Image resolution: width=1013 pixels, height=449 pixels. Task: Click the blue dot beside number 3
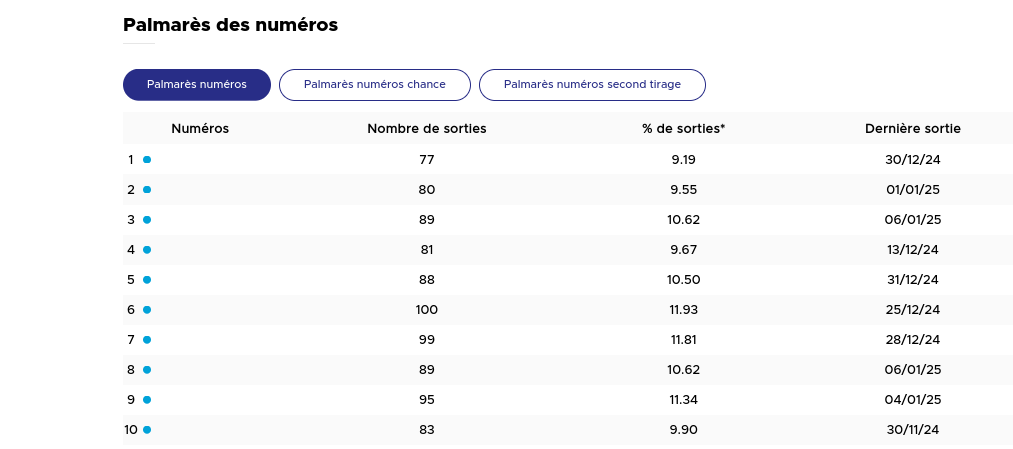tap(147, 220)
